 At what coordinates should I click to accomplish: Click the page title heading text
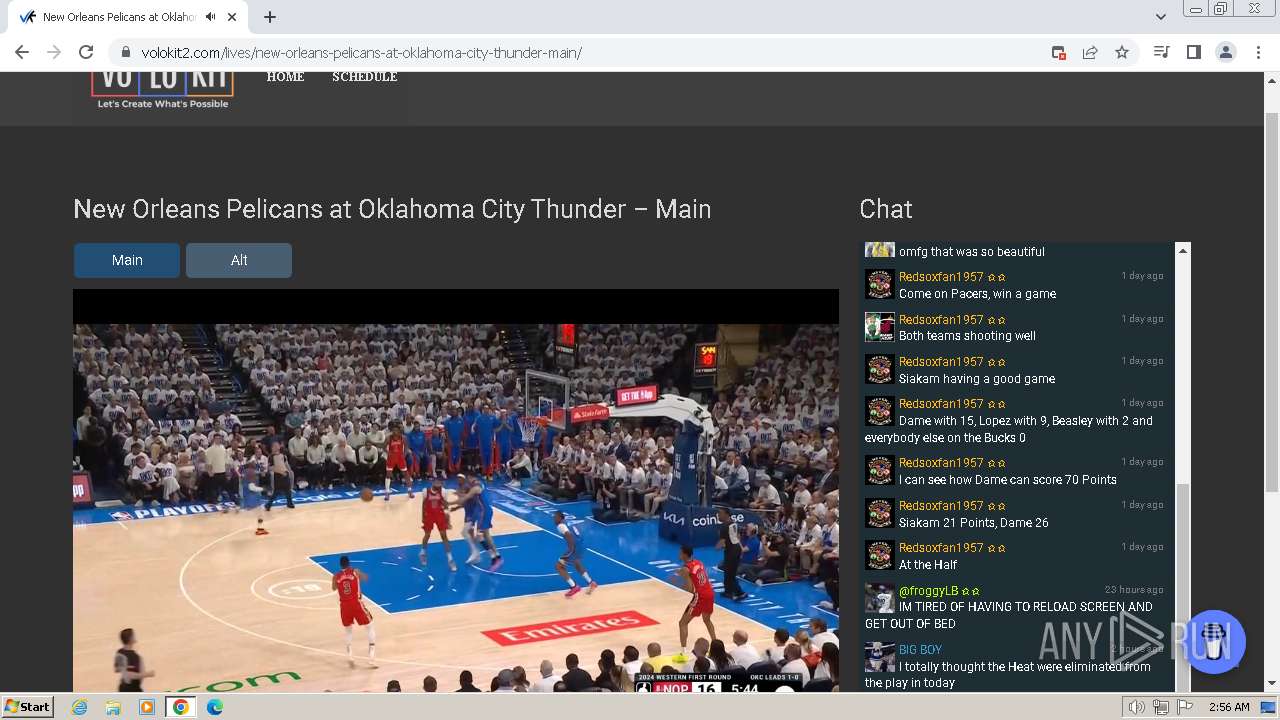pyautogui.click(x=392, y=209)
